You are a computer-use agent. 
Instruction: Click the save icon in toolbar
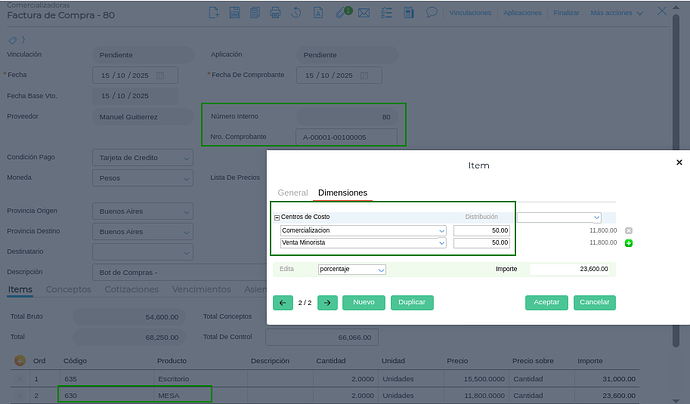point(234,13)
